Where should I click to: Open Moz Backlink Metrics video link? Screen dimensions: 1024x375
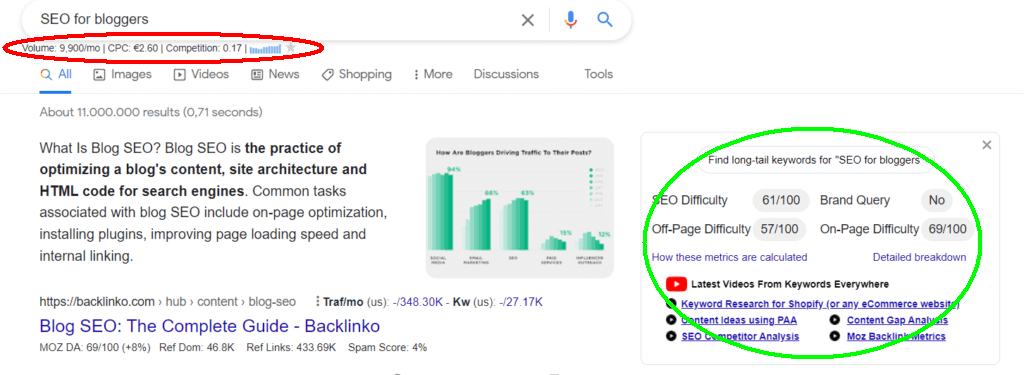[896, 336]
